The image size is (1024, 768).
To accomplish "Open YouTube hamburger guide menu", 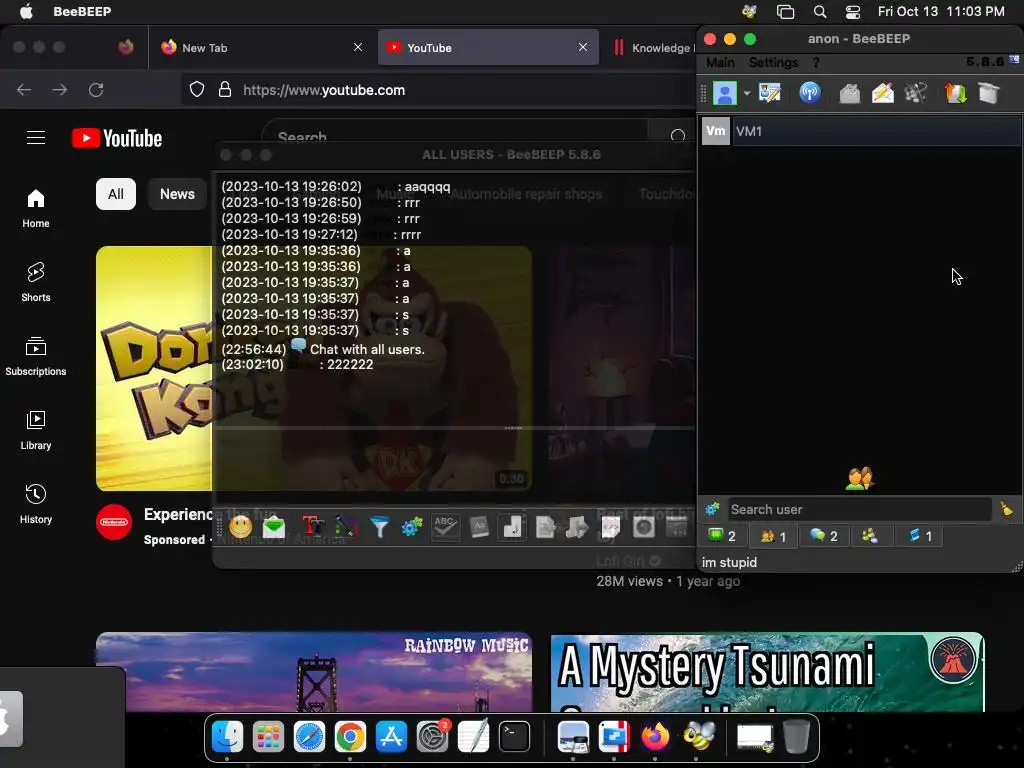I will (x=36, y=138).
